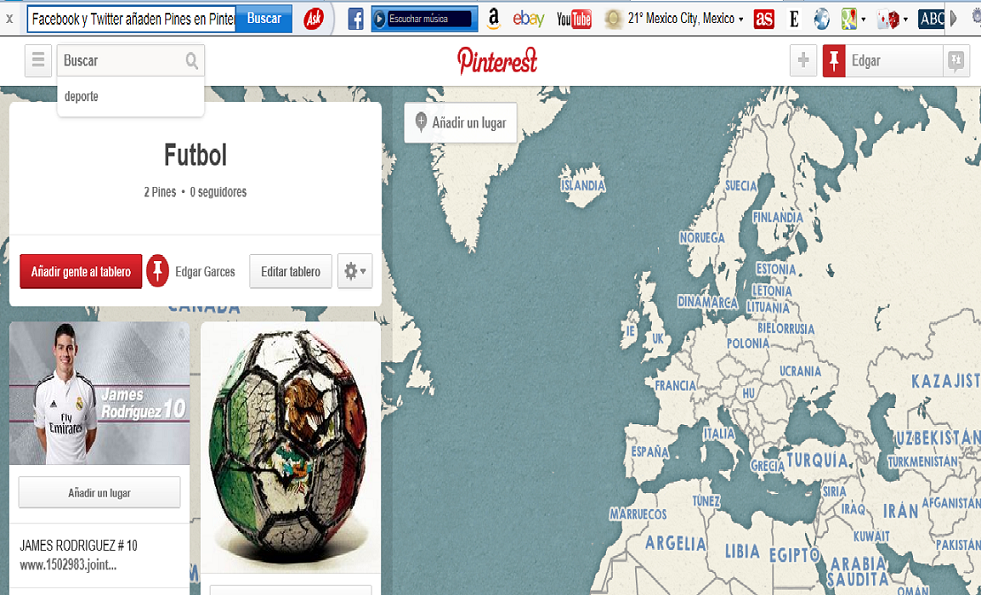
Task: Click the Ask toolbar icon
Action: coord(313,19)
